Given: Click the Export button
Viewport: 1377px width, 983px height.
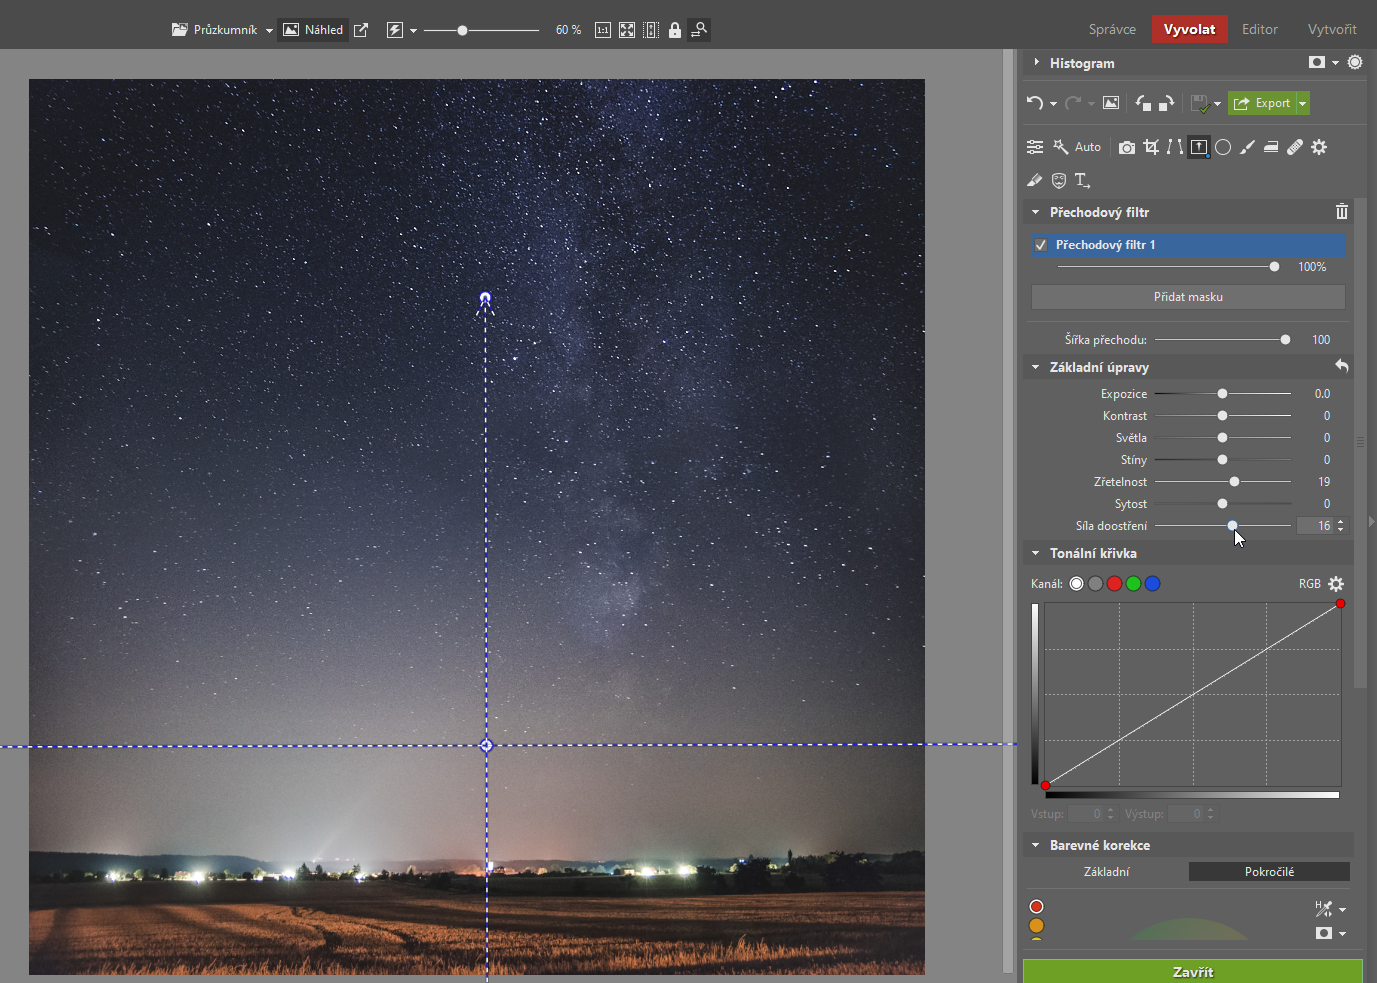Looking at the screenshot, I should [1262, 103].
